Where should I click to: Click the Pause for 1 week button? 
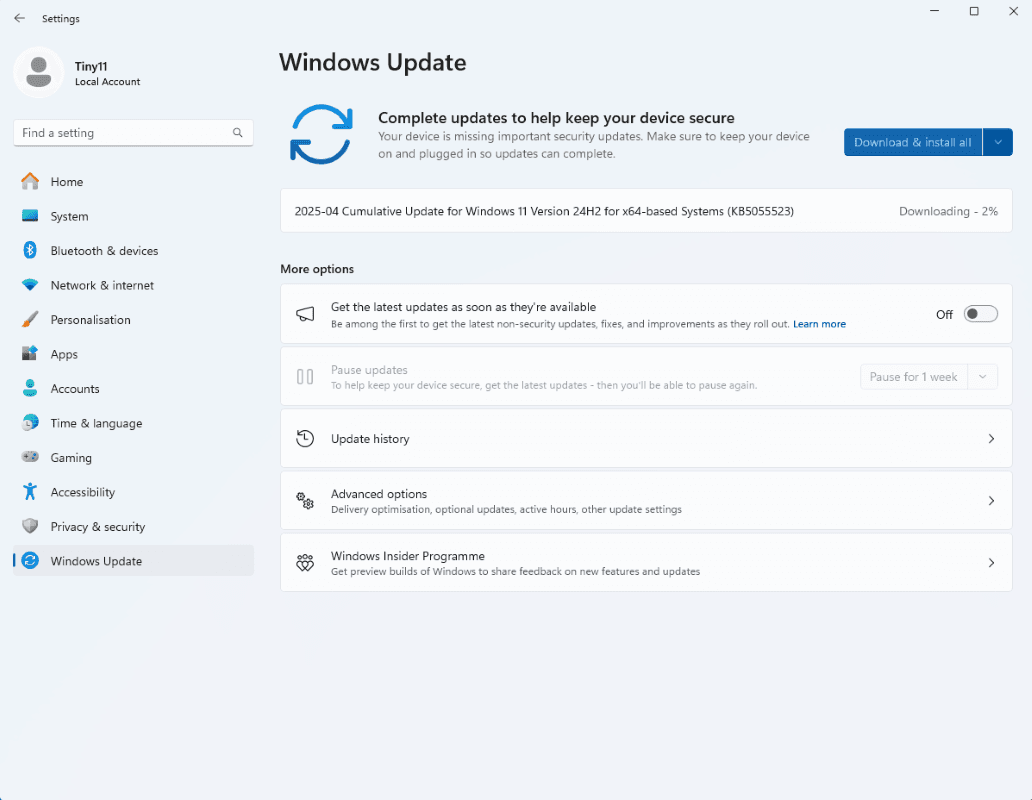914,377
